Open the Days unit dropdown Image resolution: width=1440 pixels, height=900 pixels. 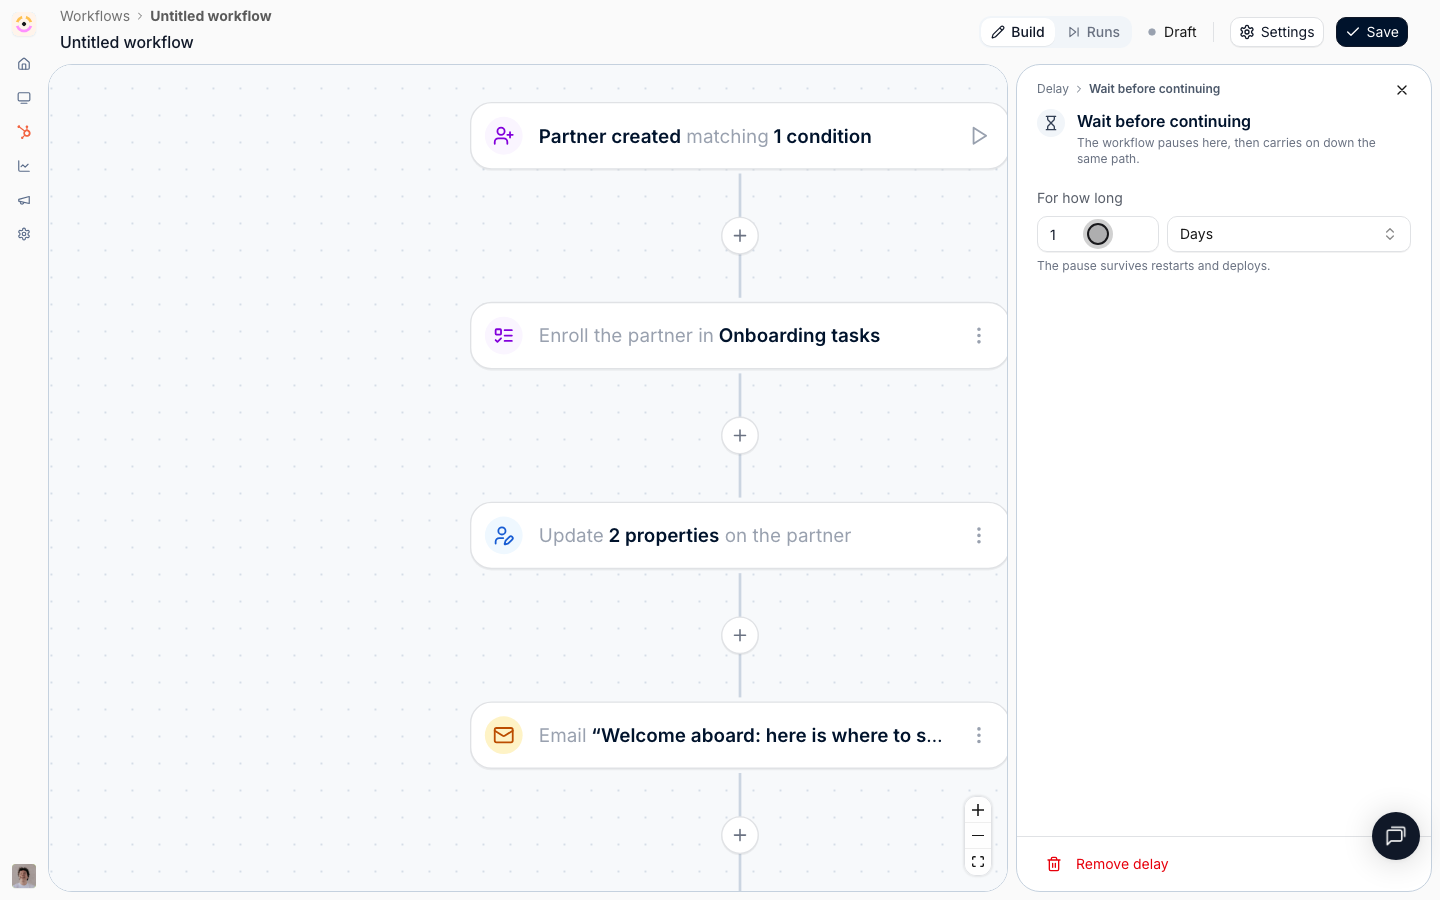pyautogui.click(x=1288, y=234)
